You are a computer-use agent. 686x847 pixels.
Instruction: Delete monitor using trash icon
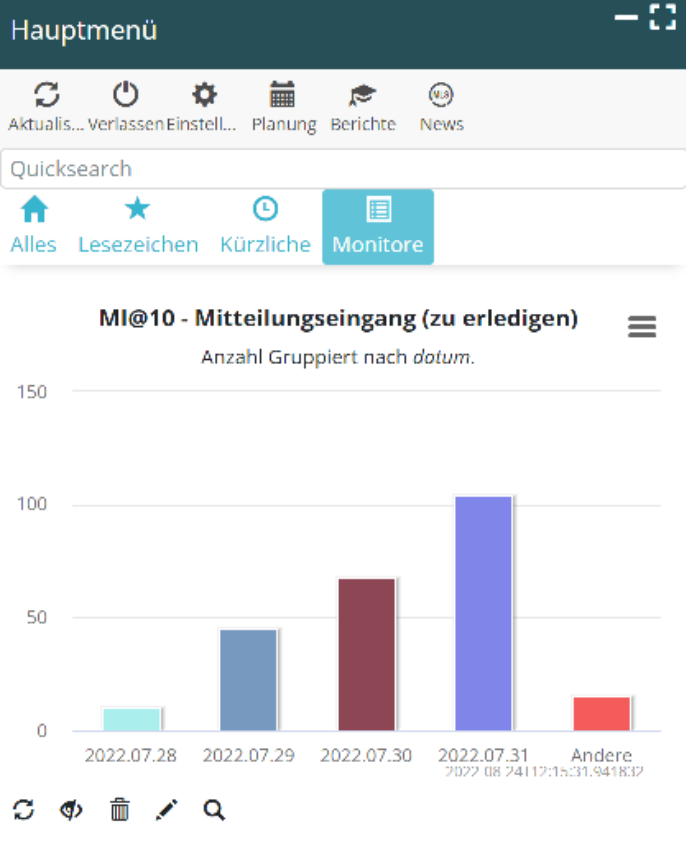(119, 810)
